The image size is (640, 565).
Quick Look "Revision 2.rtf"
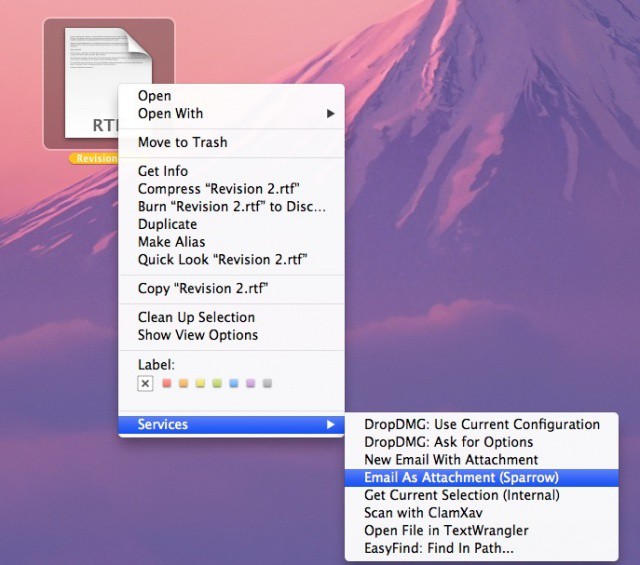[x=222, y=260]
